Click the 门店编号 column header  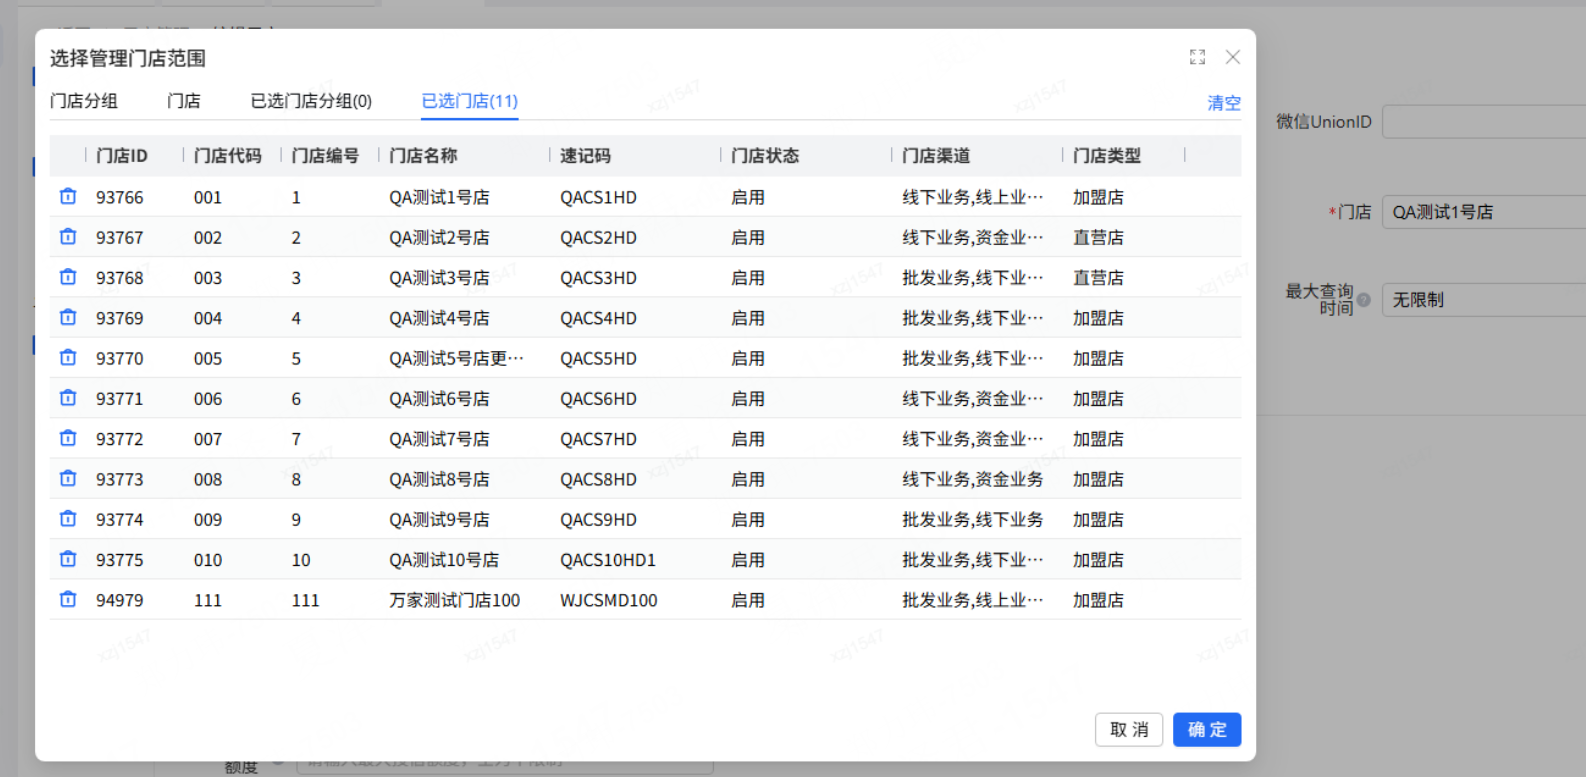coord(325,156)
